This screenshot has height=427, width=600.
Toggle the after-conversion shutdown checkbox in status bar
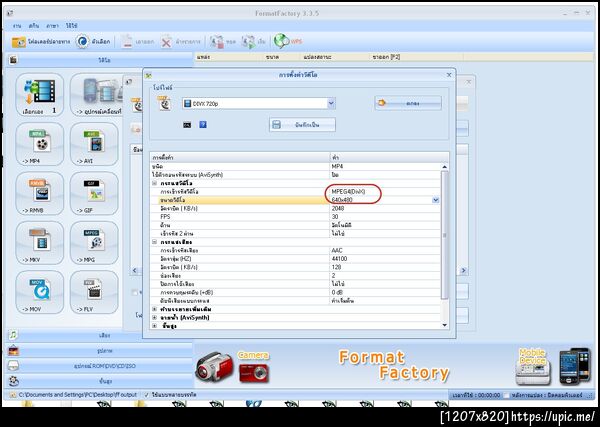(x=506, y=395)
